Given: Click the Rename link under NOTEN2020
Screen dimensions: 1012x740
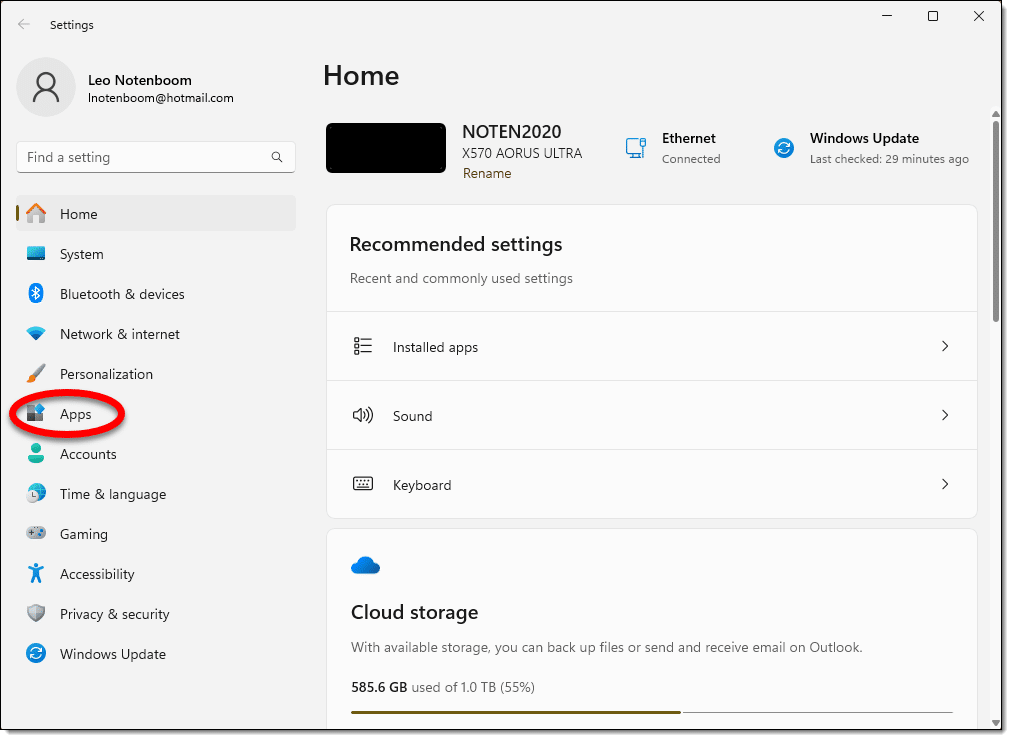Looking at the screenshot, I should click(x=486, y=173).
